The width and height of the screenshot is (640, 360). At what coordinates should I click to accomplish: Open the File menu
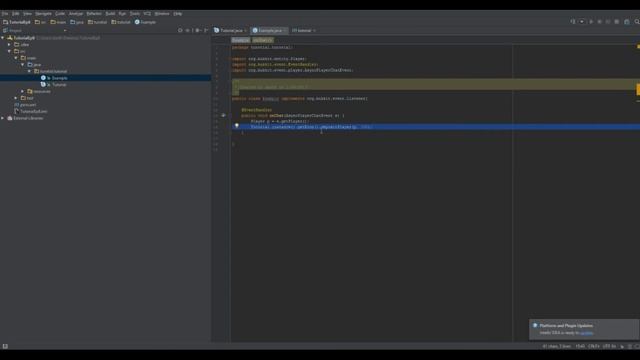coord(5,13)
